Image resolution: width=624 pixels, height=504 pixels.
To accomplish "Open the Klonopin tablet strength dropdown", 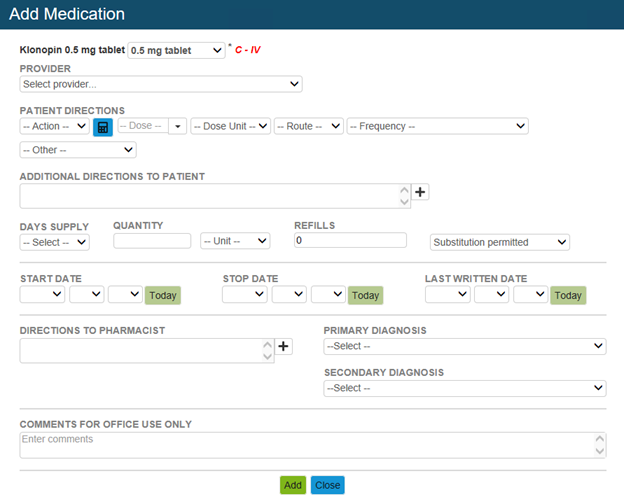I will [x=176, y=50].
